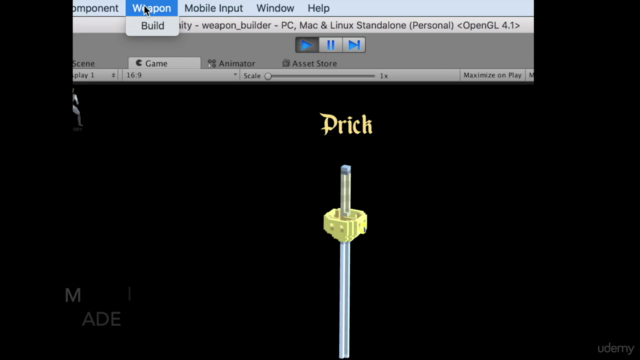
Task: Choose Build from the Weapon menu
Action: coord(152,26)
